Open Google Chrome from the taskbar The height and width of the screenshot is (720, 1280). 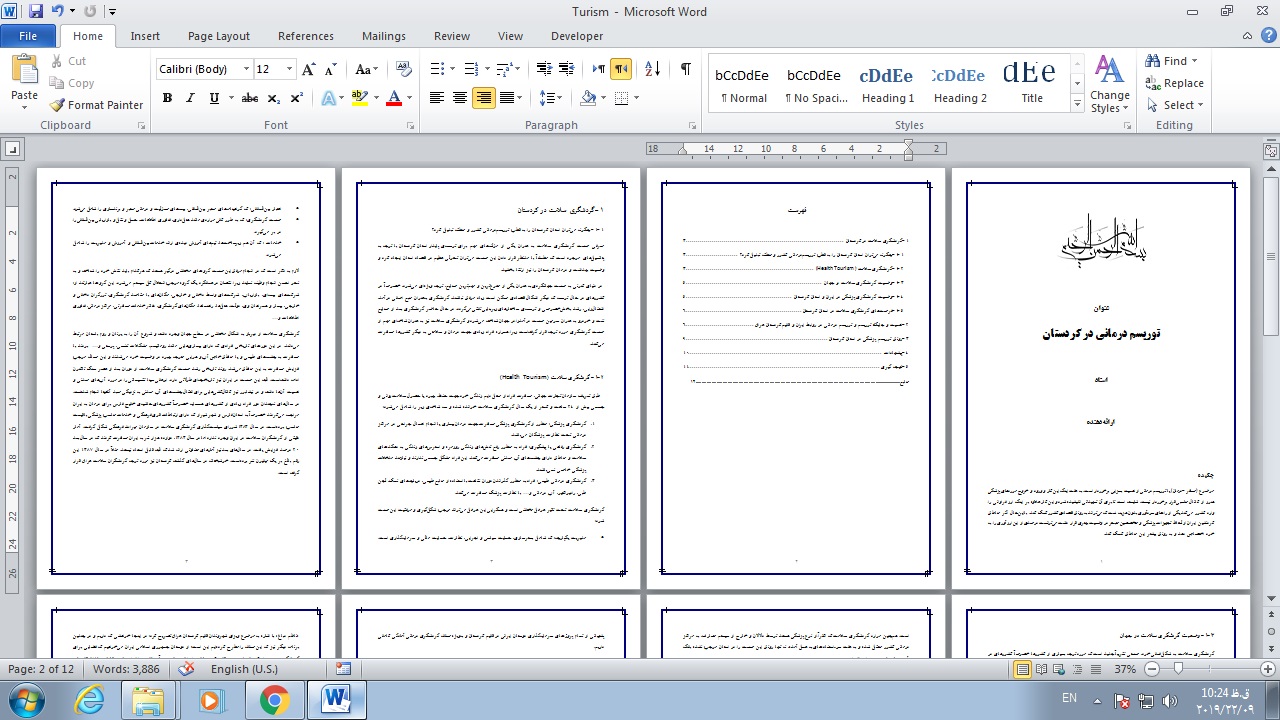(x=275, y=700)
